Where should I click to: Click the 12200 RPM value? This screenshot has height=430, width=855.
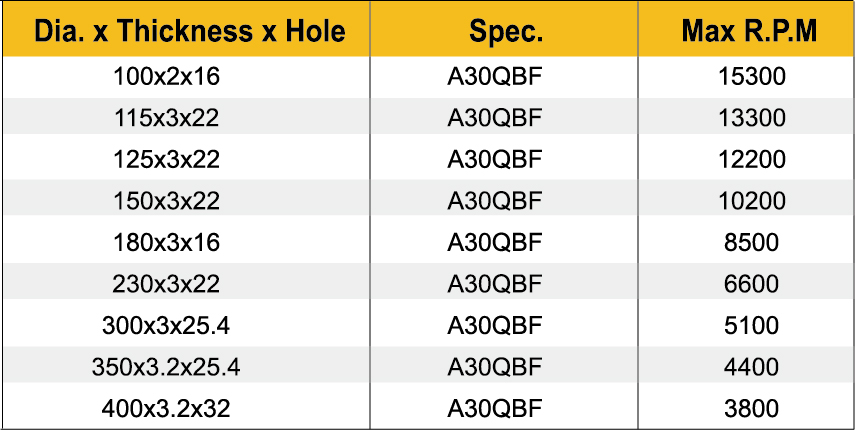[x=751, y=160]
